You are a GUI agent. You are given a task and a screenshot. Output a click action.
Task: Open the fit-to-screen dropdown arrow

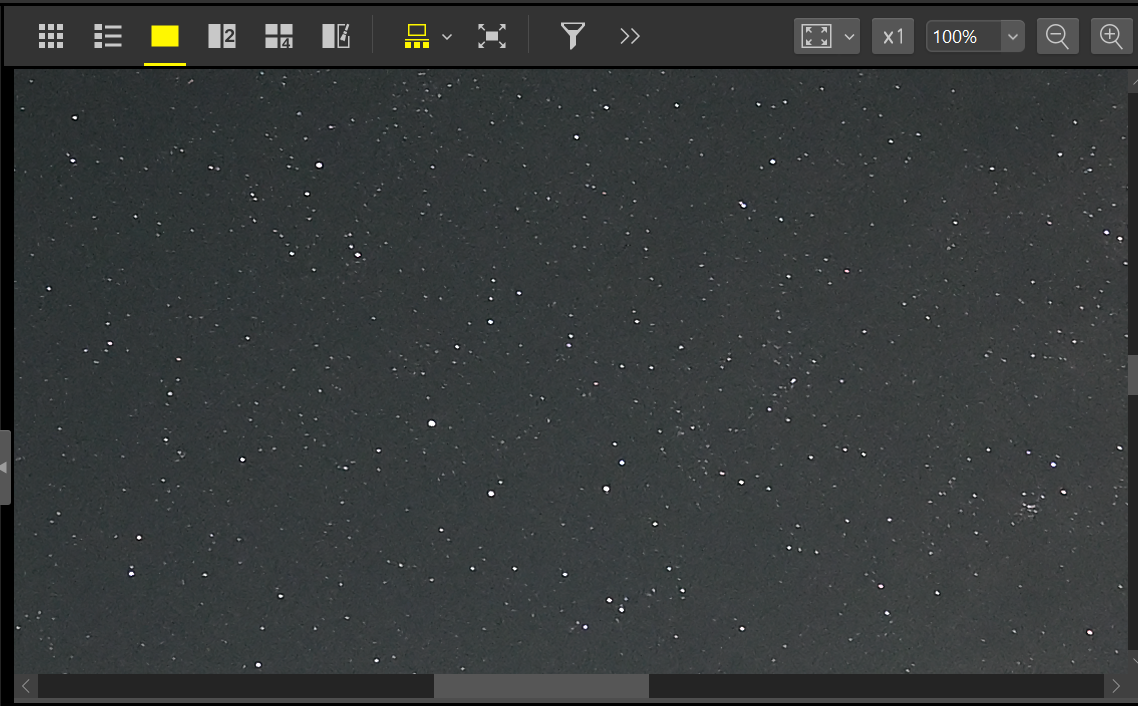pyautogui.click(x=850, y=37)
